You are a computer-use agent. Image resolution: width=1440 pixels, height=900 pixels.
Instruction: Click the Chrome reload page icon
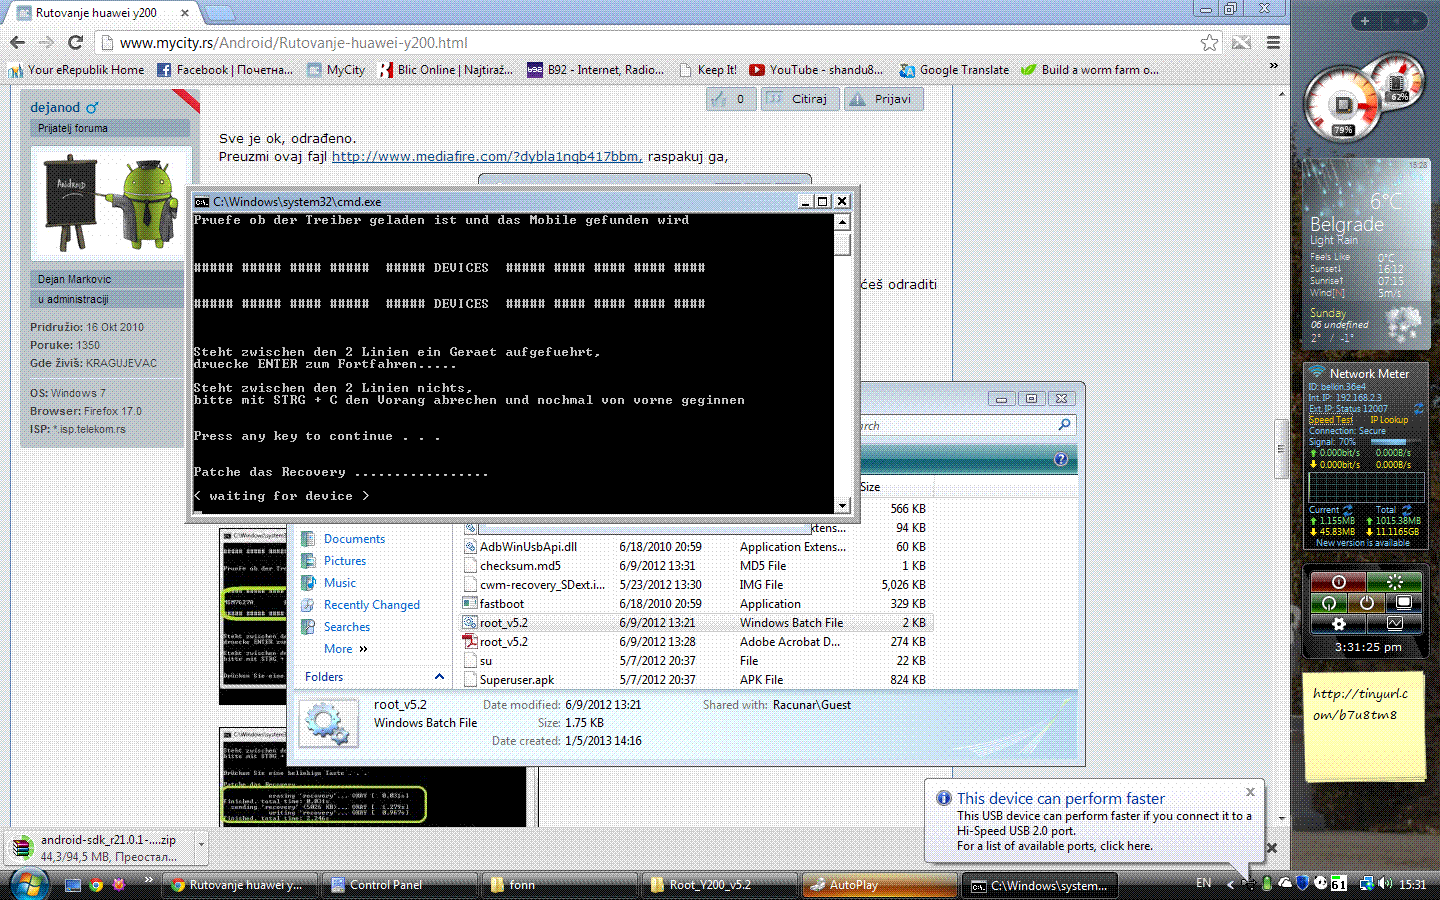[x=75, y=42]
